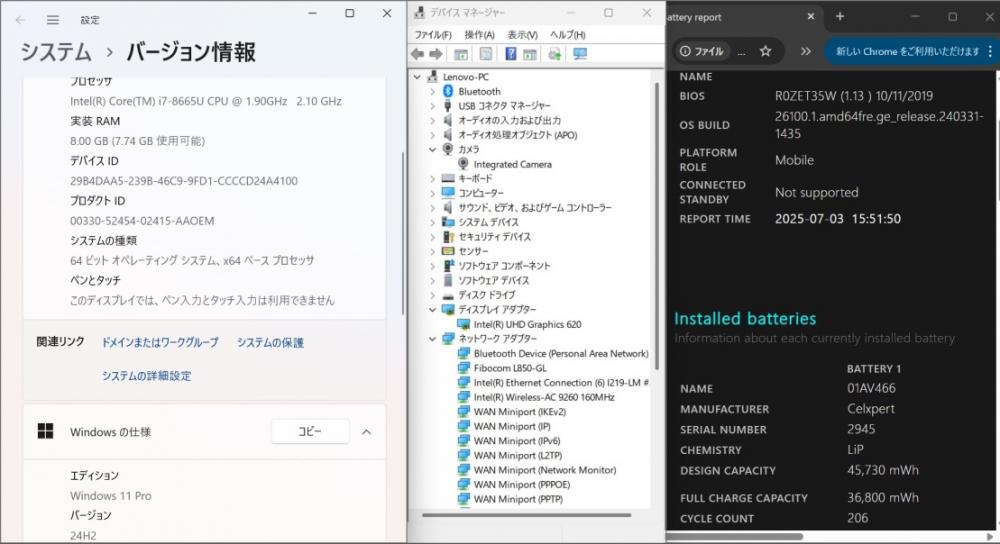Select WAN Miniport (IPv6)

tap(517, 441)
